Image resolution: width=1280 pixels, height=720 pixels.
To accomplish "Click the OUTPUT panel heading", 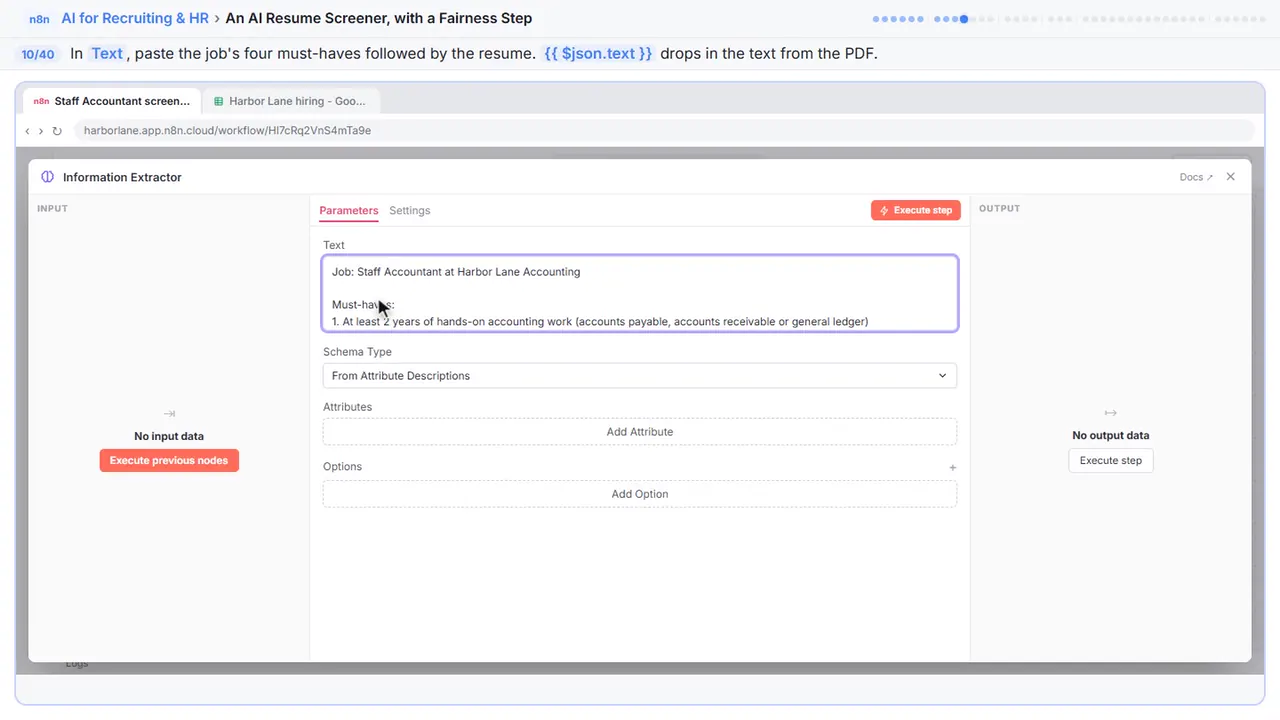I will coord(1000,209).
